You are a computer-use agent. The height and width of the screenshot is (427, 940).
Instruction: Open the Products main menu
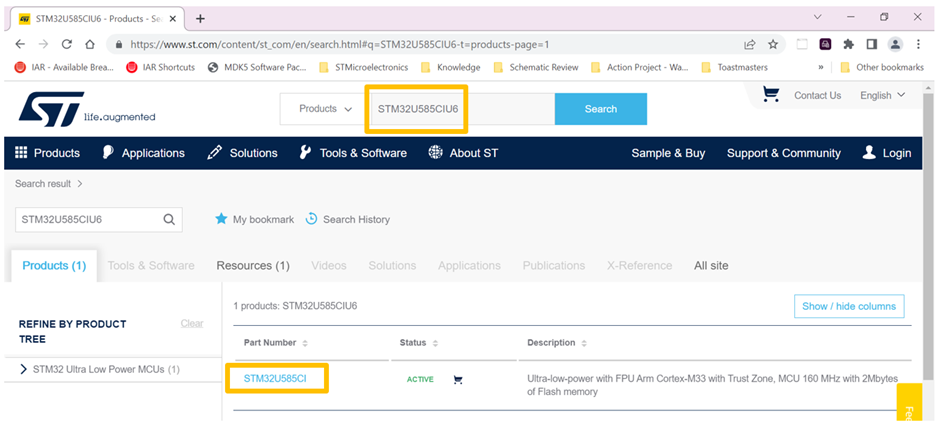[x=47, y=153]
